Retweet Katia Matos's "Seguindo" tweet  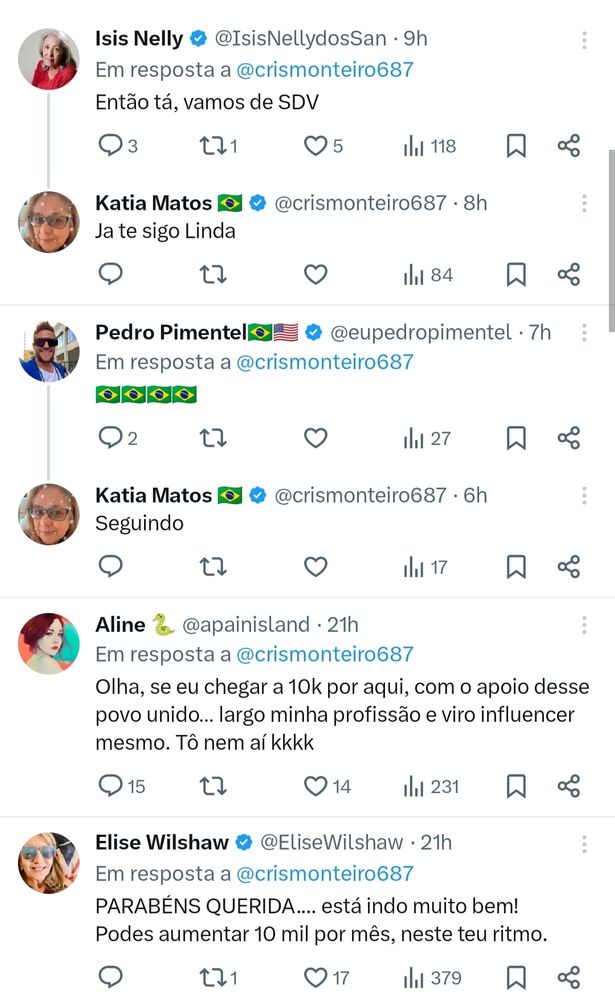(212, 566)
